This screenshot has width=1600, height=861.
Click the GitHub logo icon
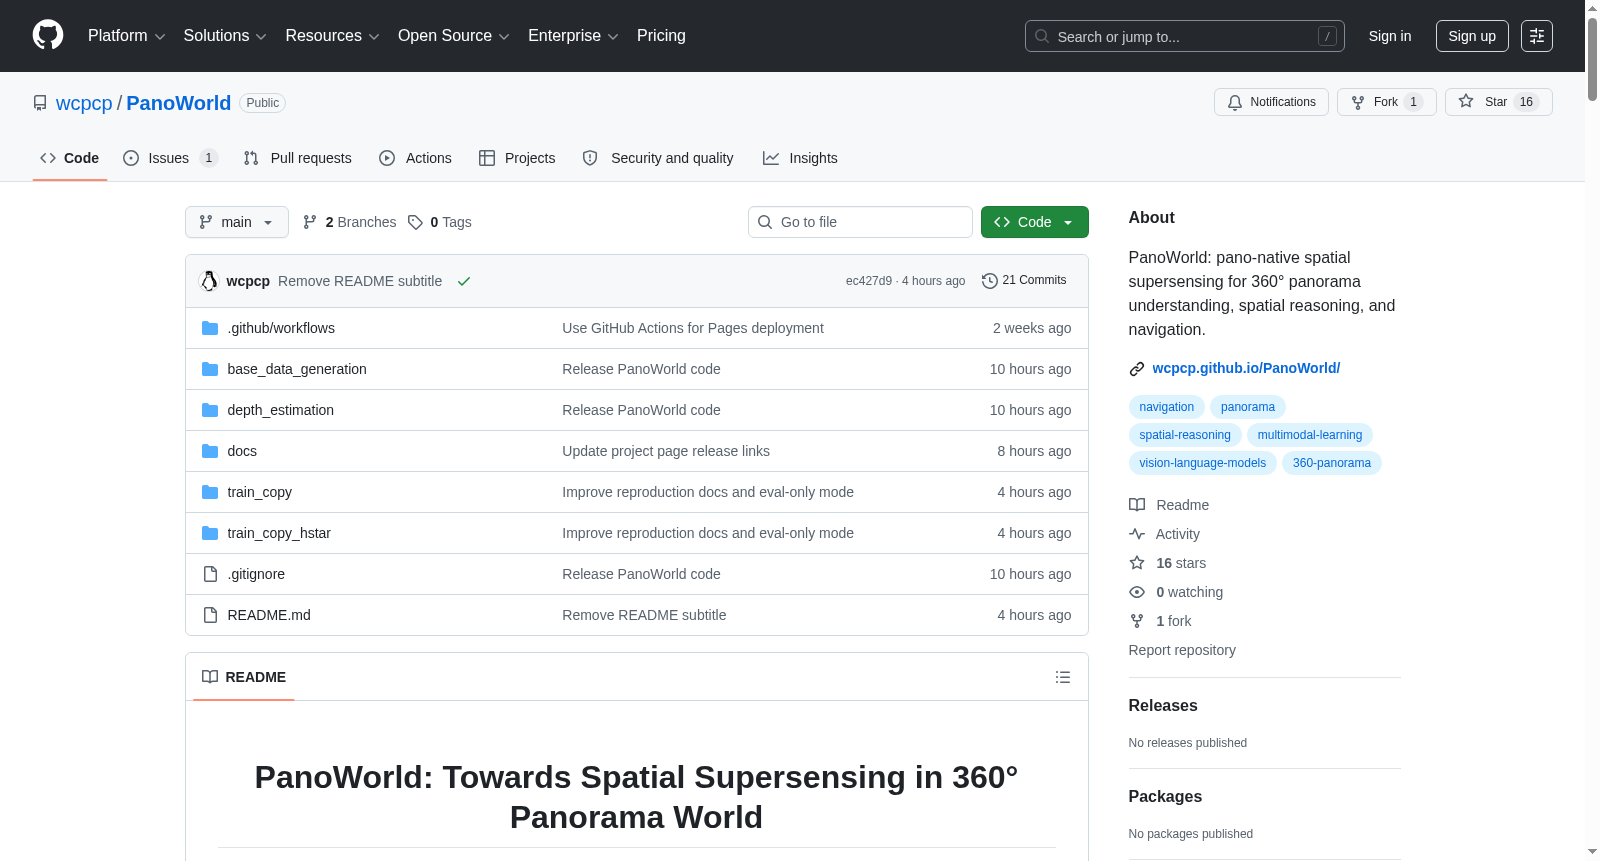(x=48, y=35)
